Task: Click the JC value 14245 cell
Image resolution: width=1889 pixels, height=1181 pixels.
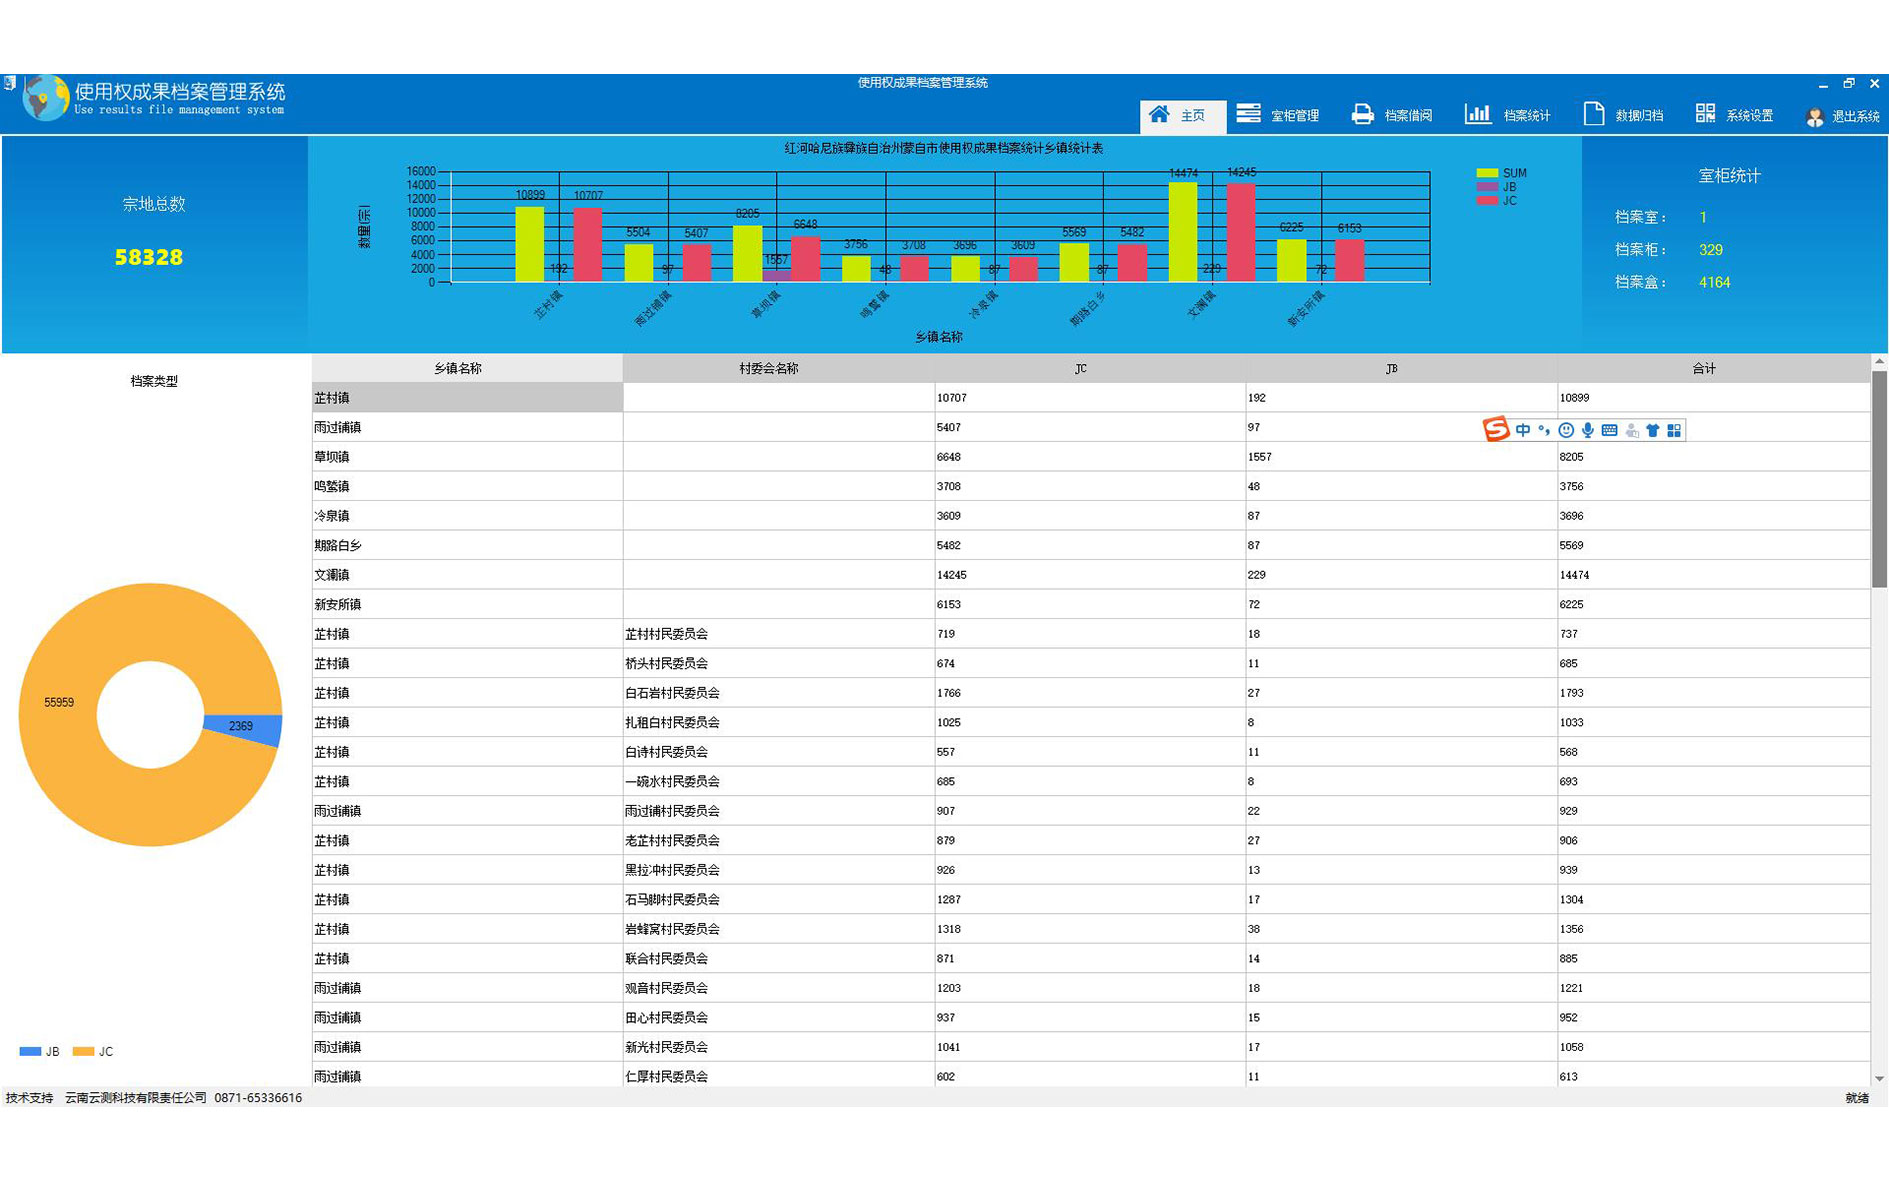Action: [1090, 574]
